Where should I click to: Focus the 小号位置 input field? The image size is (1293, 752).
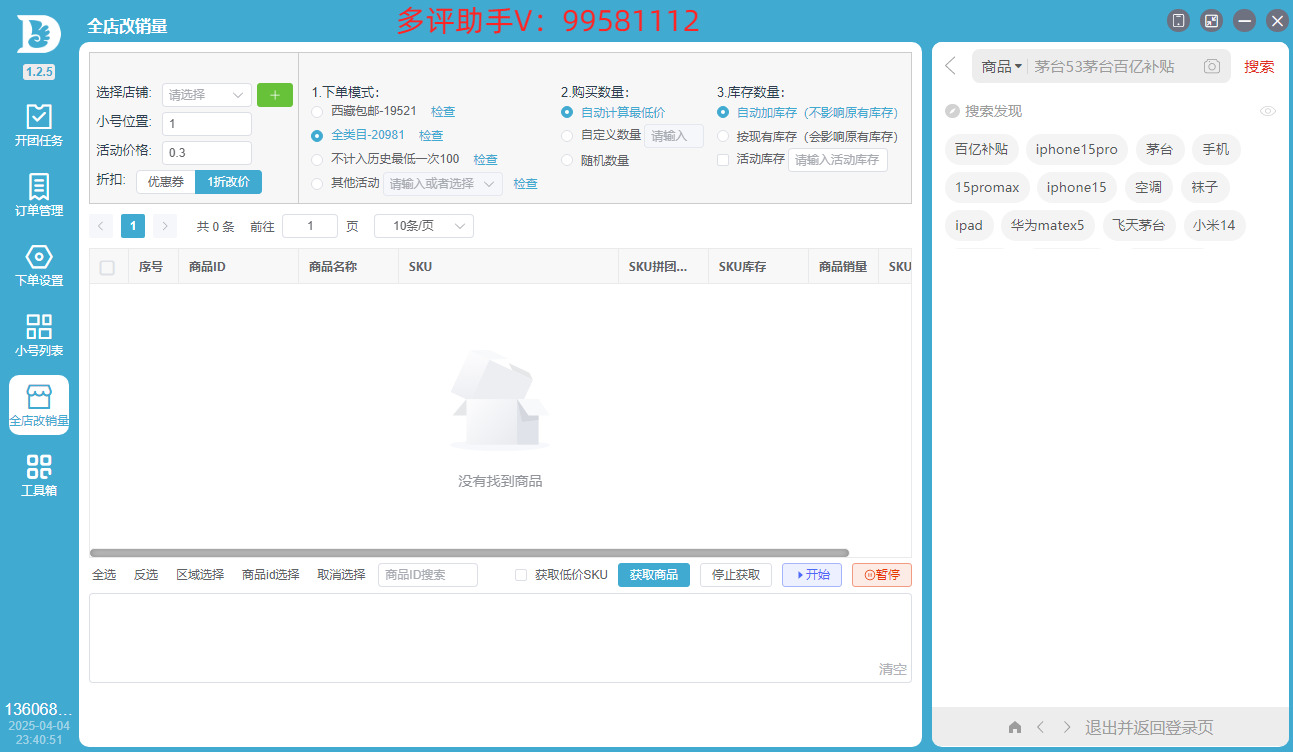pyautogui.click(x=207, y=124)
